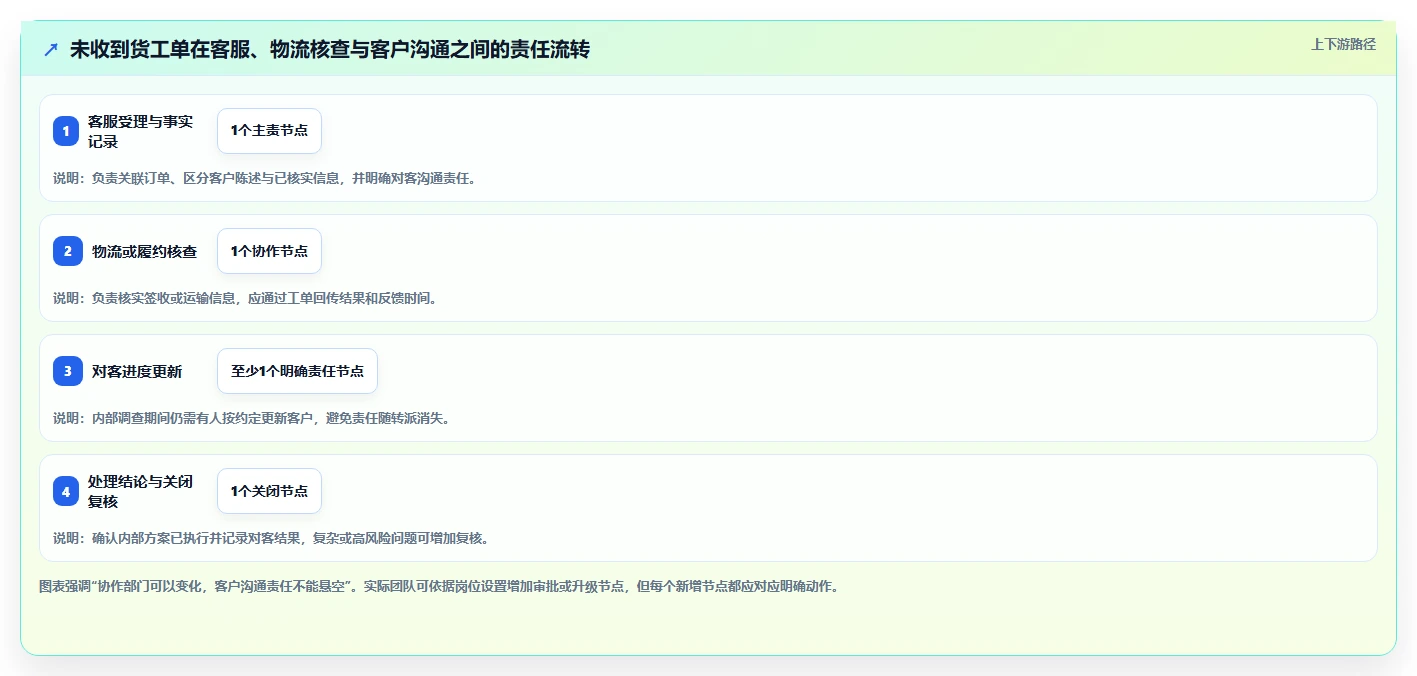Click the '物流或履约核查' step title

tap(145, 251)
